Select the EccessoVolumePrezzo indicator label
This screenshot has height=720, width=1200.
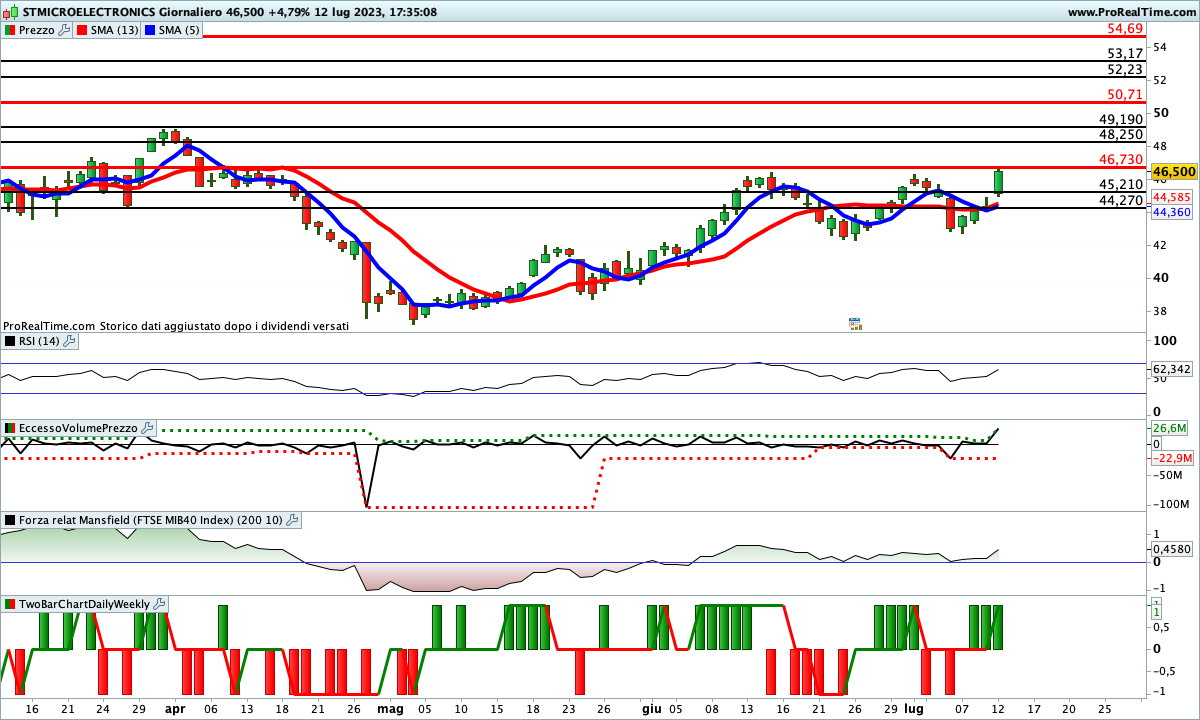click(x=78, y=428)
